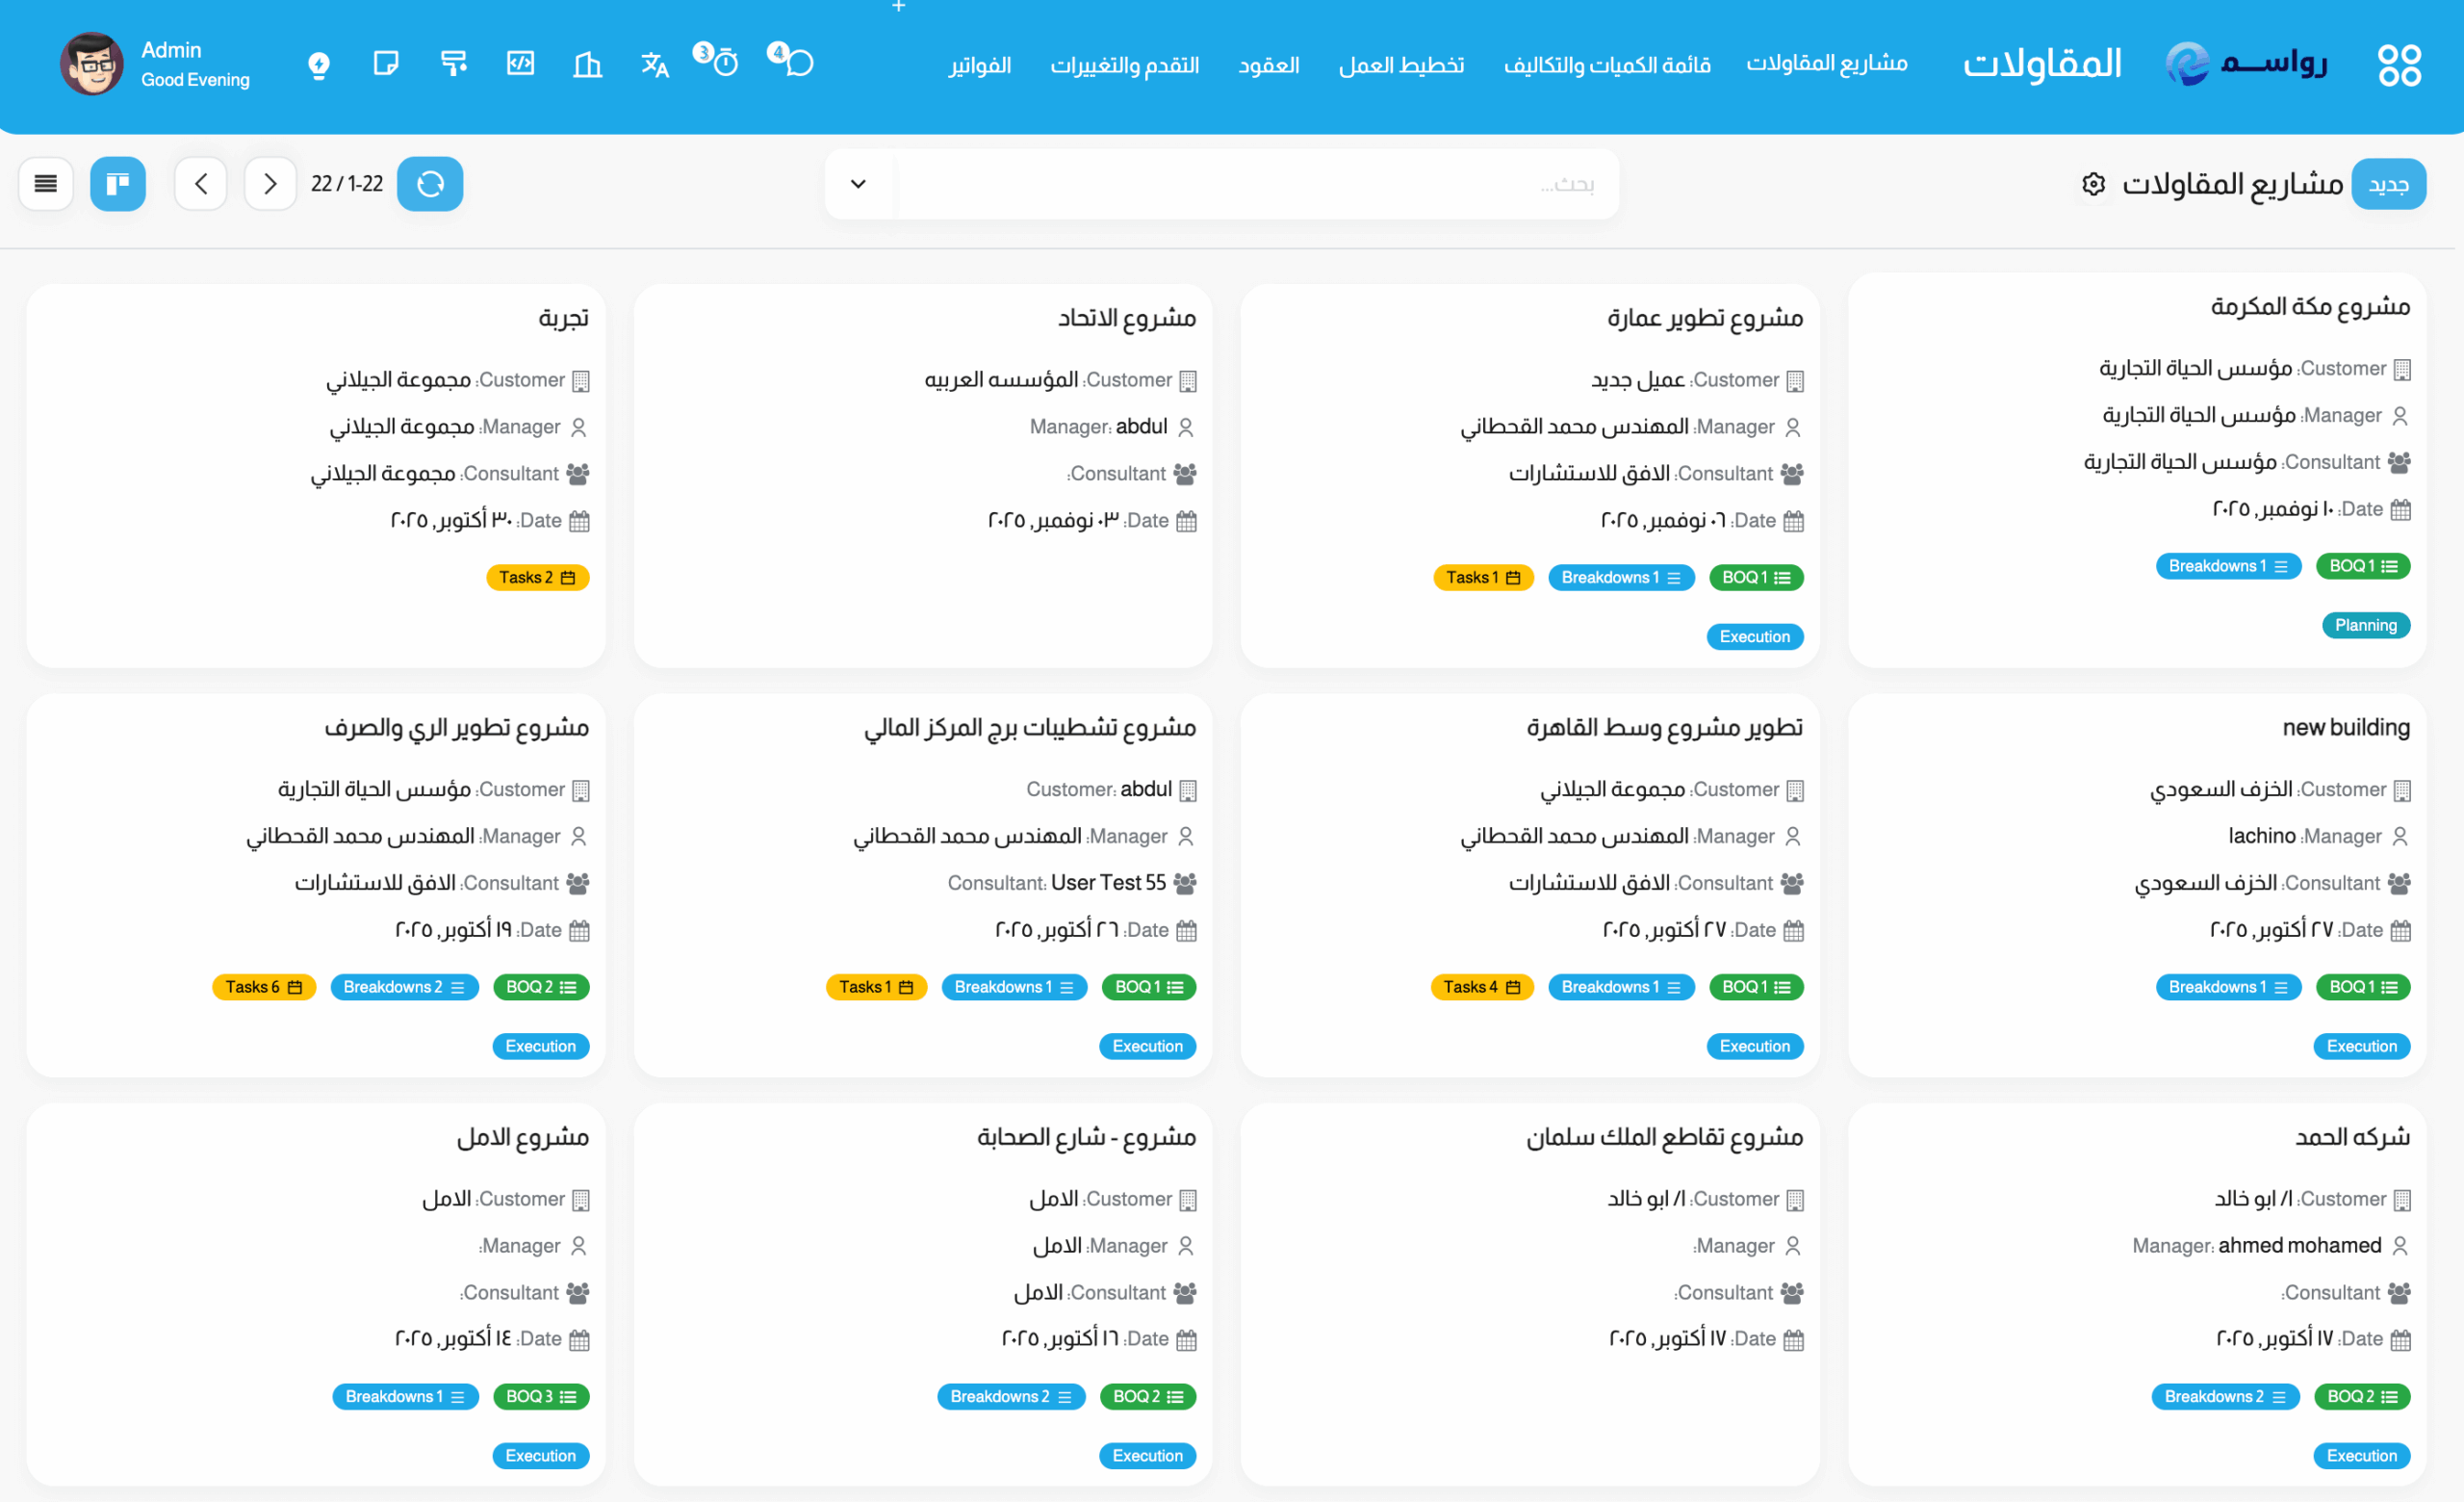The image size is (2464, 1502).
Task: Open the buildings company switcher icon
Action: (x=587, y=65)
